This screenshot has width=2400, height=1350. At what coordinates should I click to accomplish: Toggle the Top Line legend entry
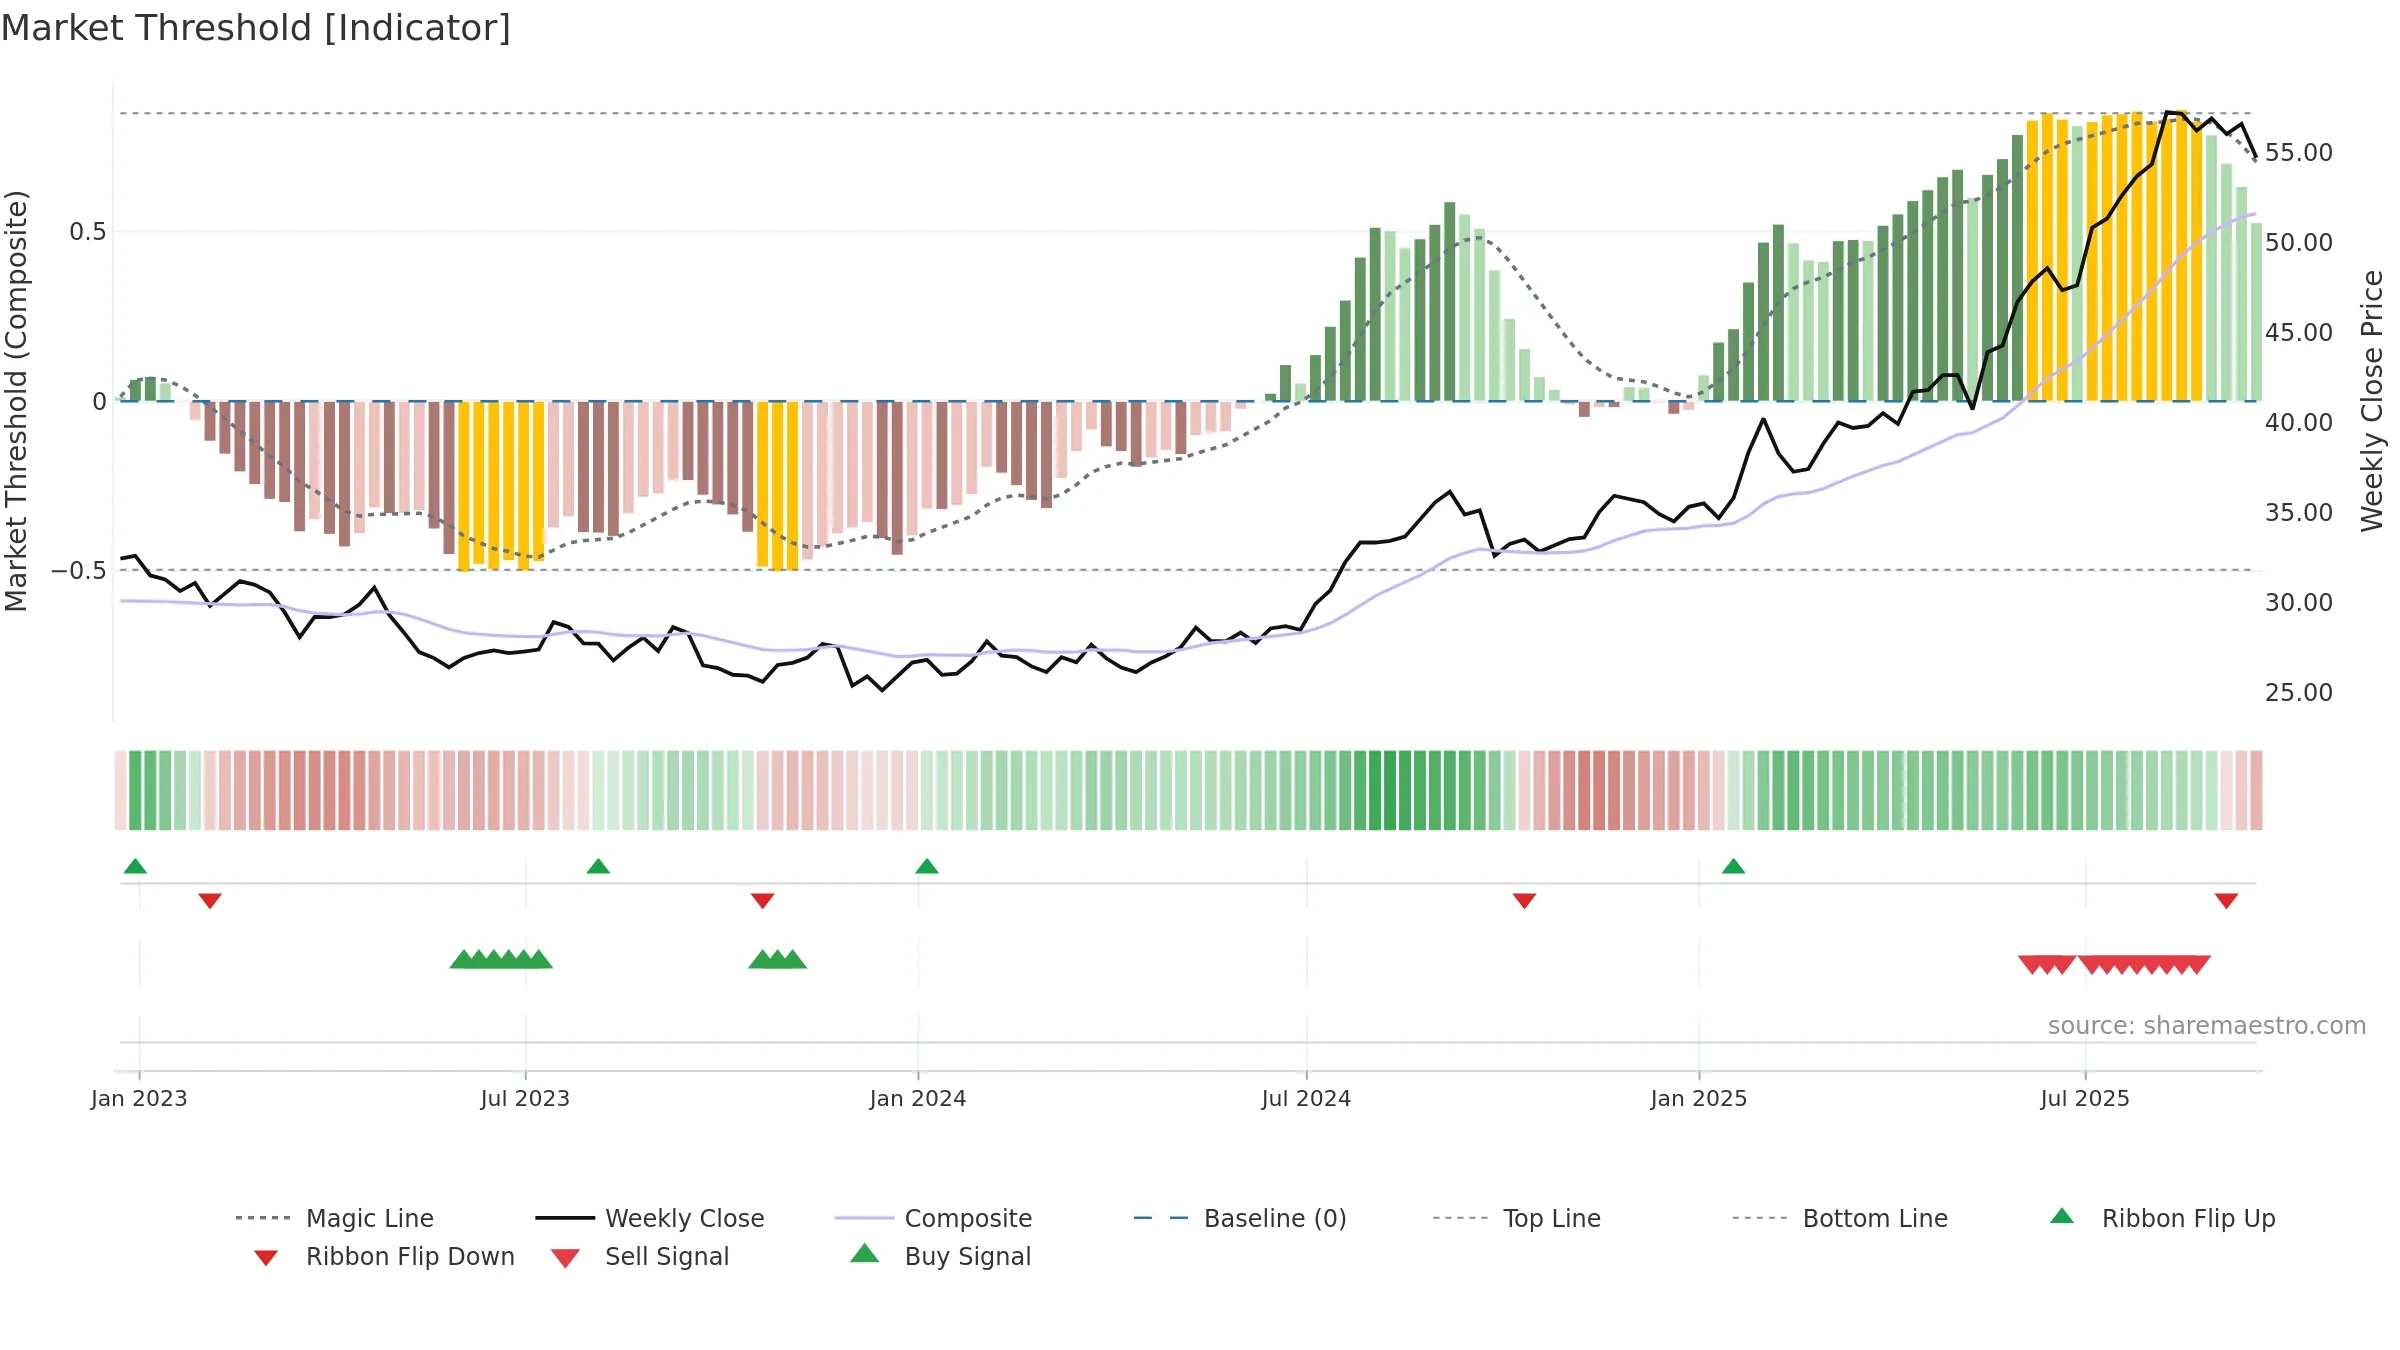pos(1517,1218)
